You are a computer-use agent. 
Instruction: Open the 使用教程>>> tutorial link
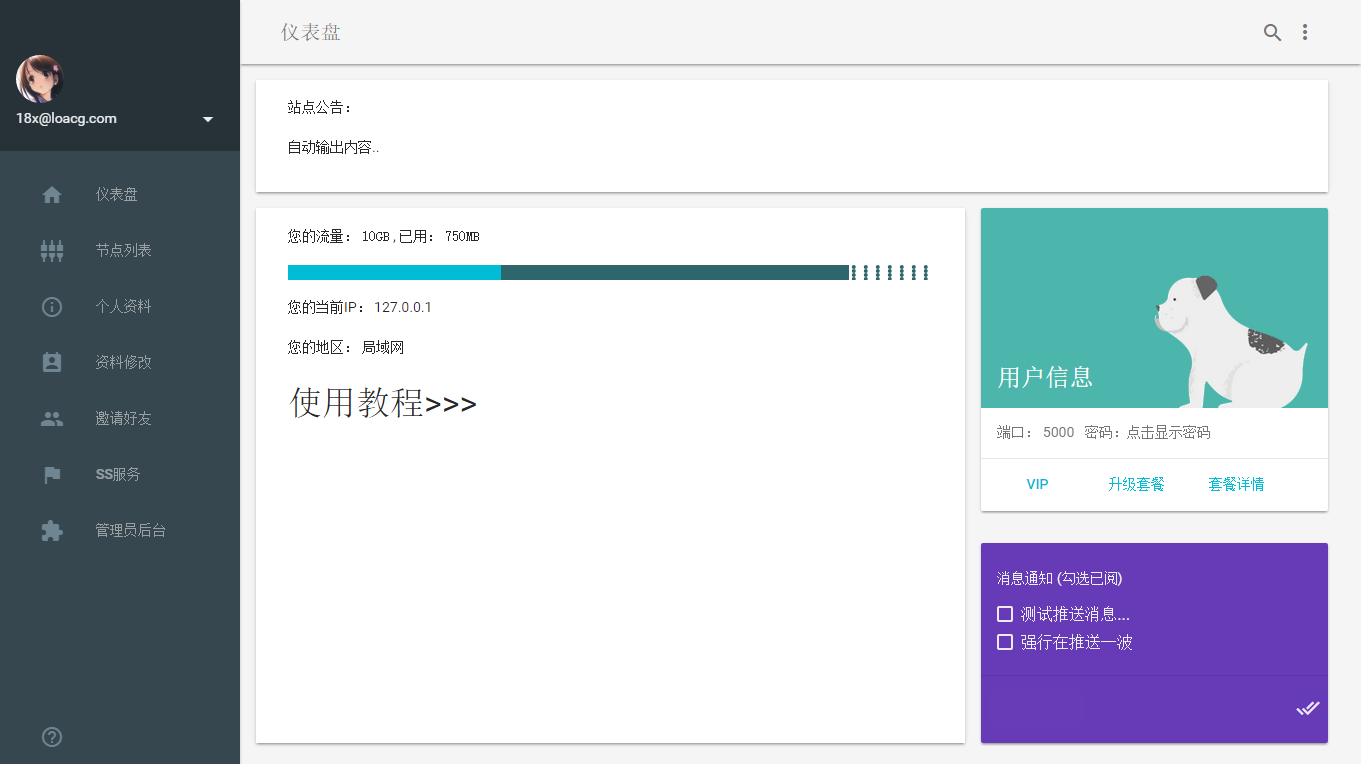point(380,404)
